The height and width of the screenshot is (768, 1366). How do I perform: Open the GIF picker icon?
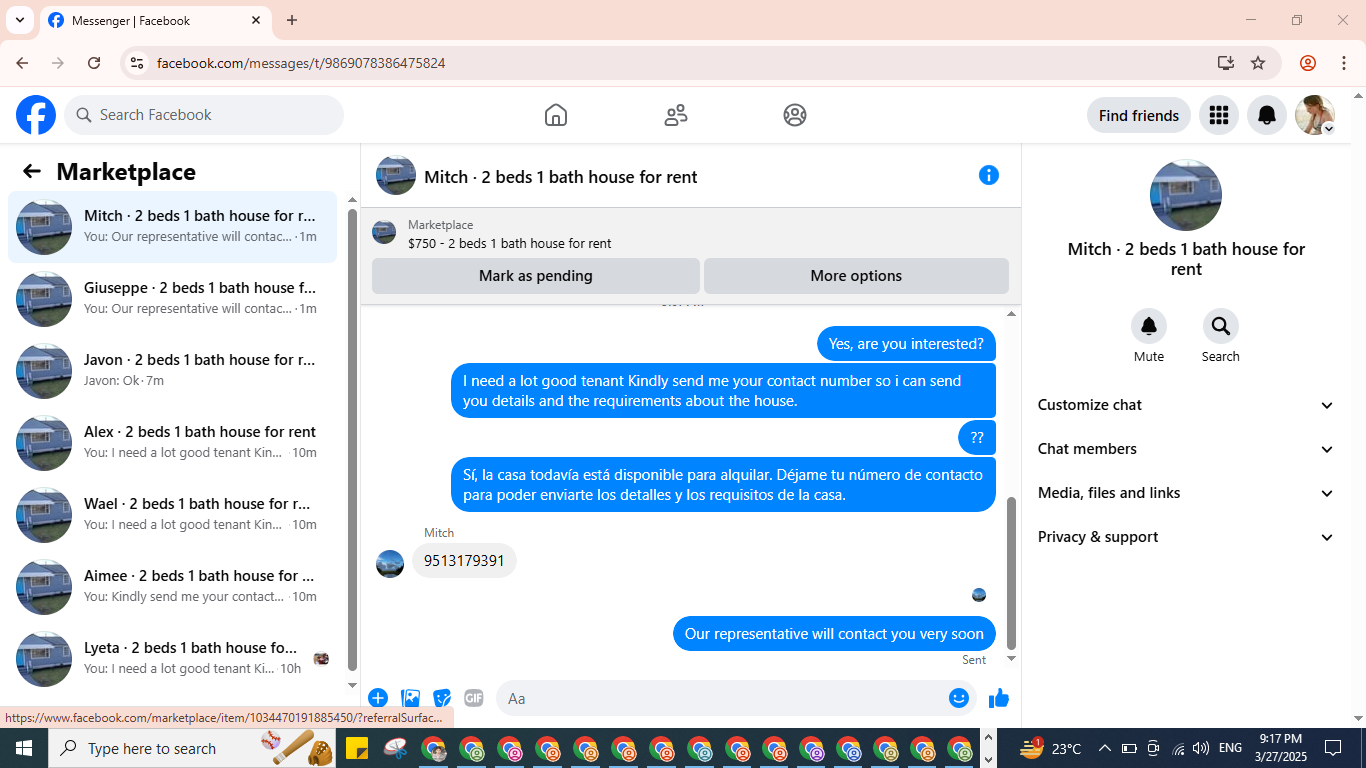pos(474,698)
